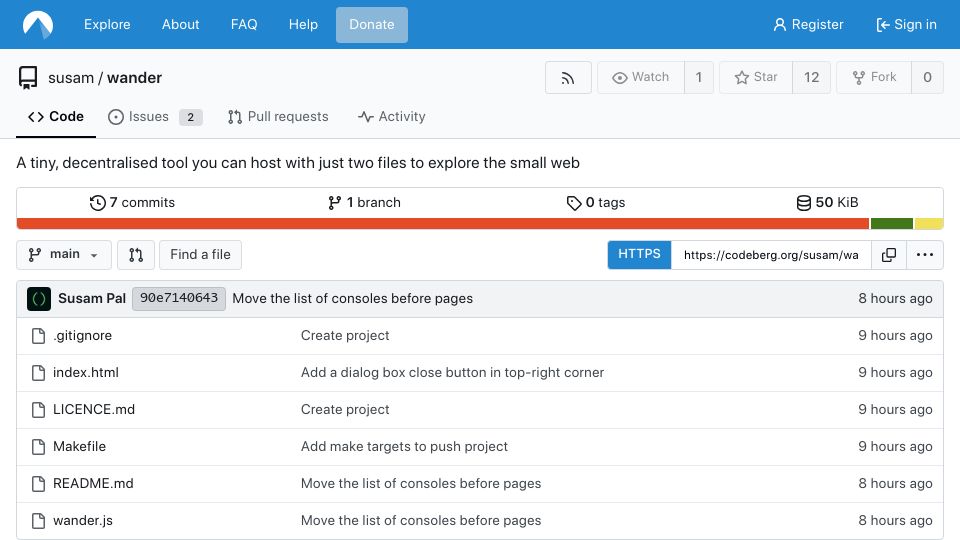
Task: Open the .gitignore file
Action: 83,336
